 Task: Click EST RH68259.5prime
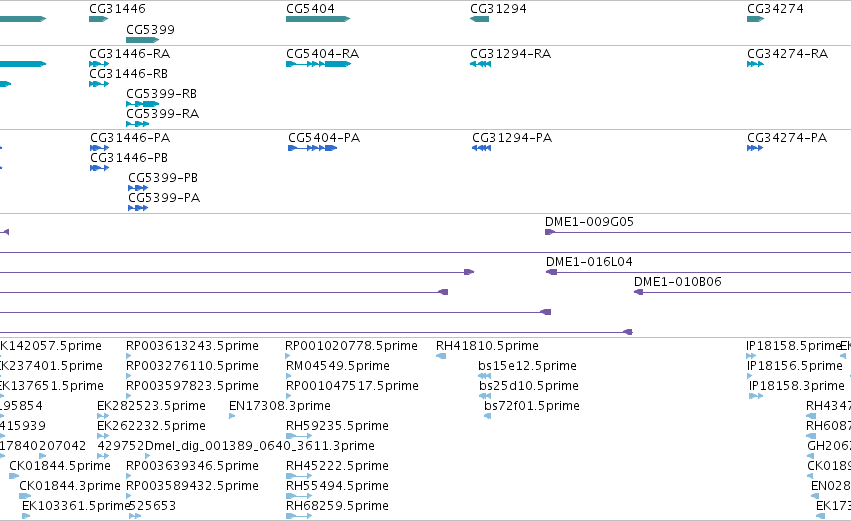tap(338, 507)
